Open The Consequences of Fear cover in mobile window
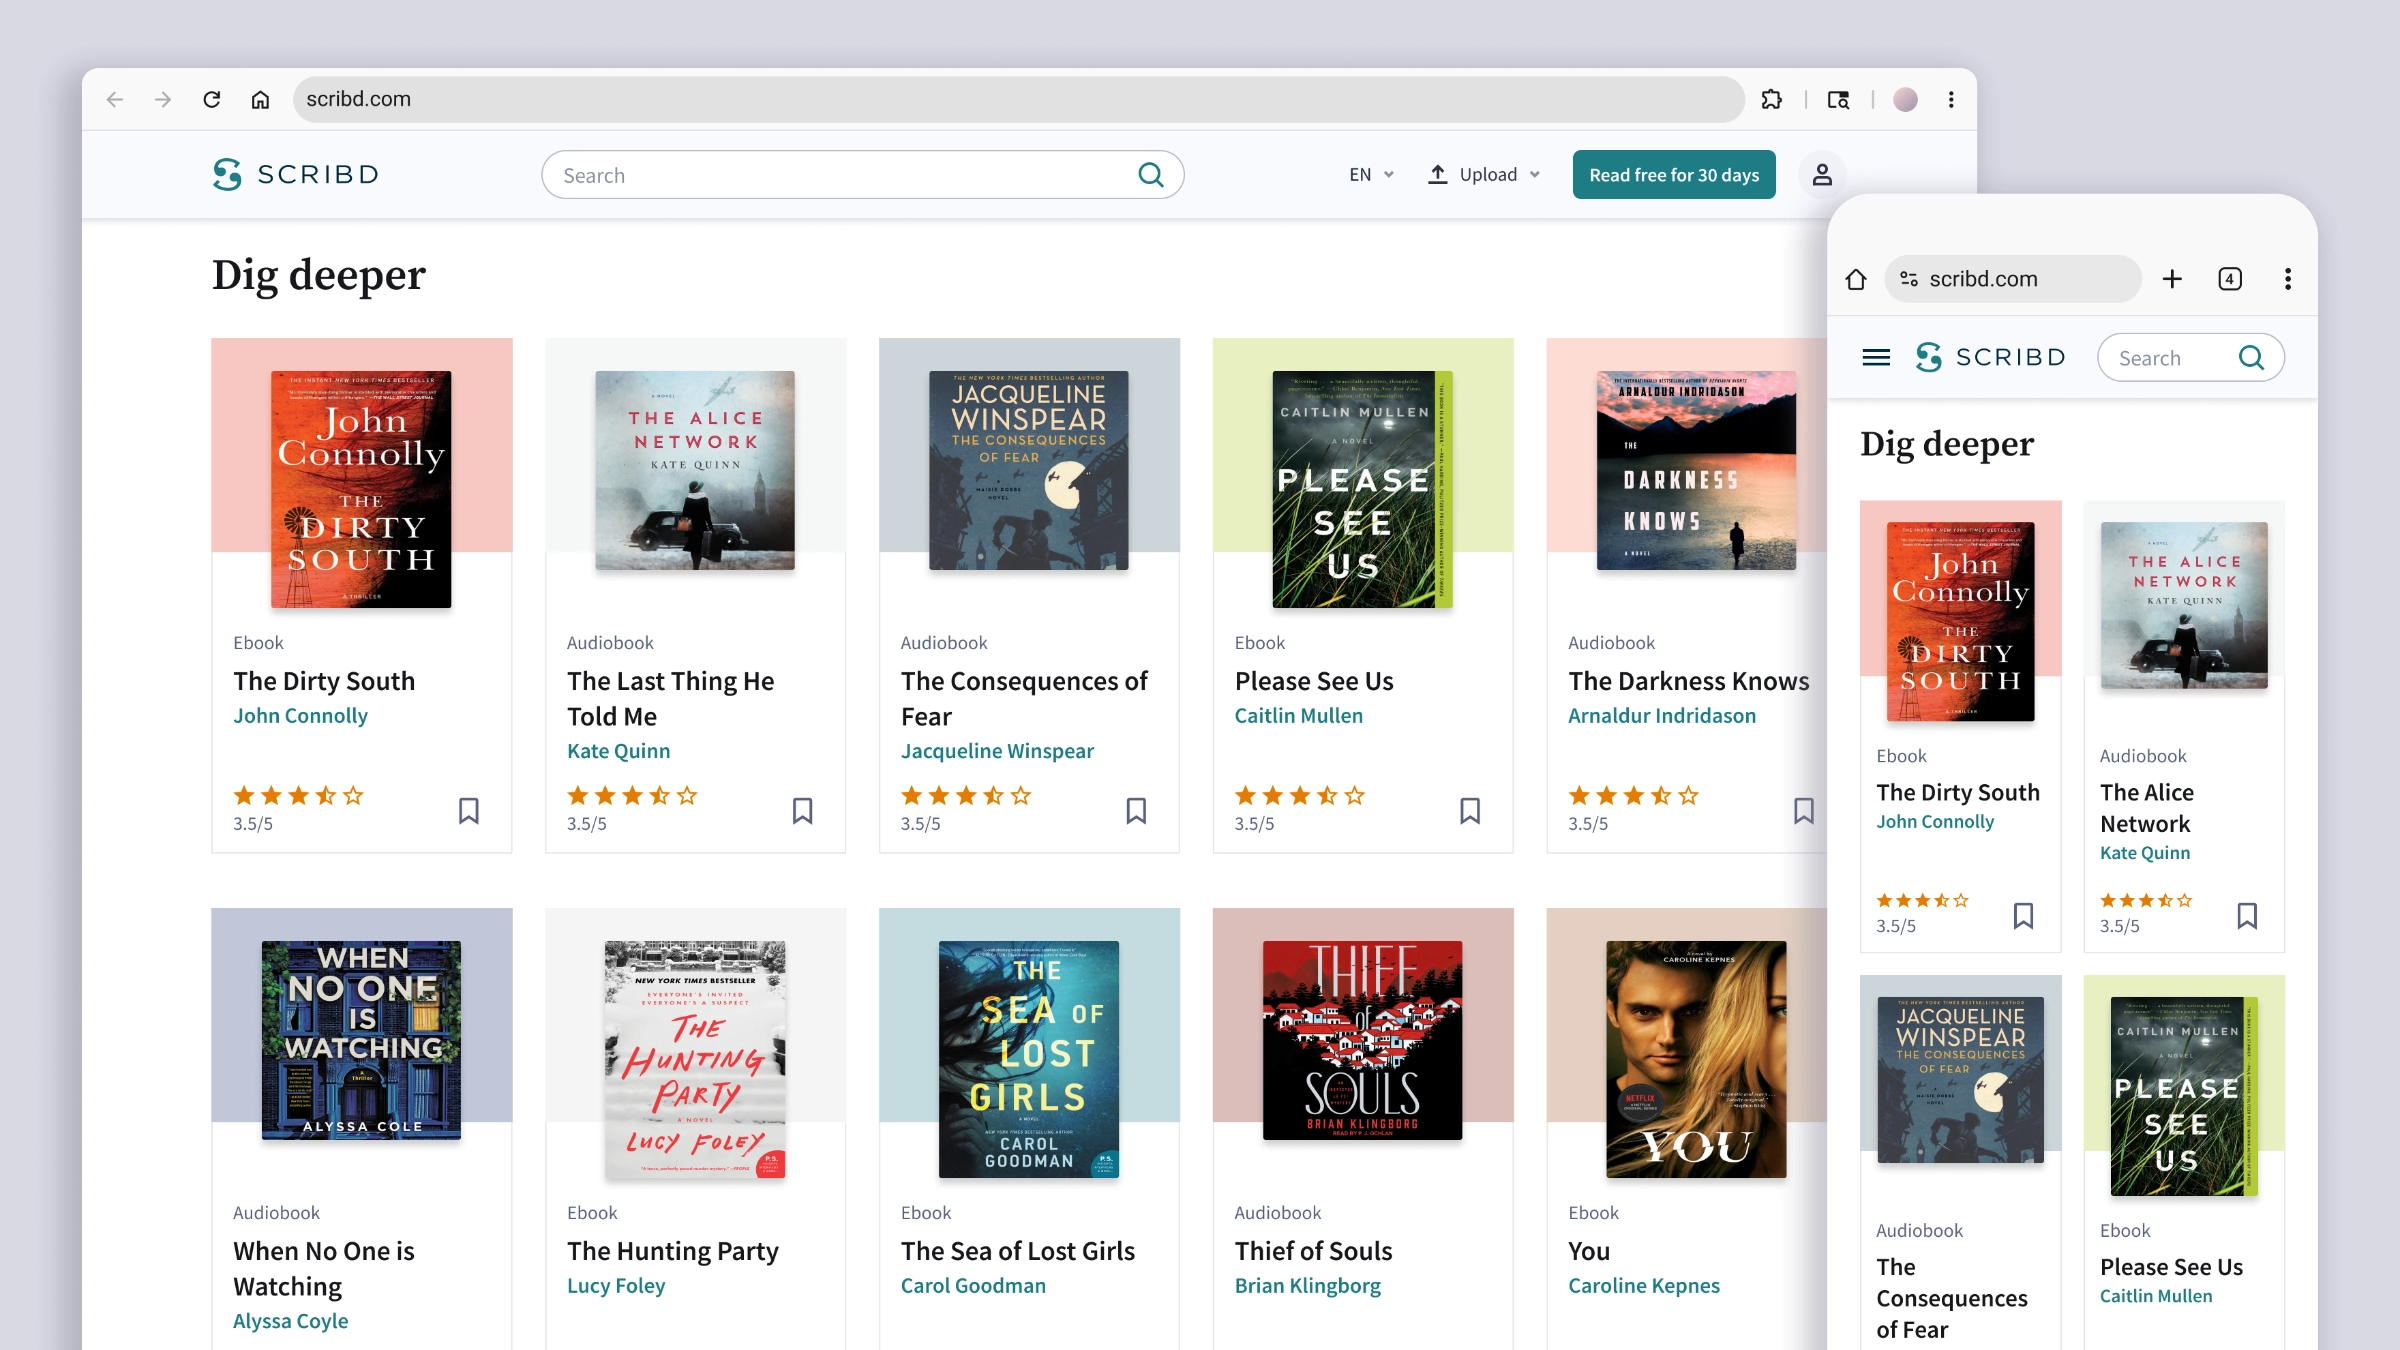This screenshot has width=2400, height=1350. click(1960, 1080)
